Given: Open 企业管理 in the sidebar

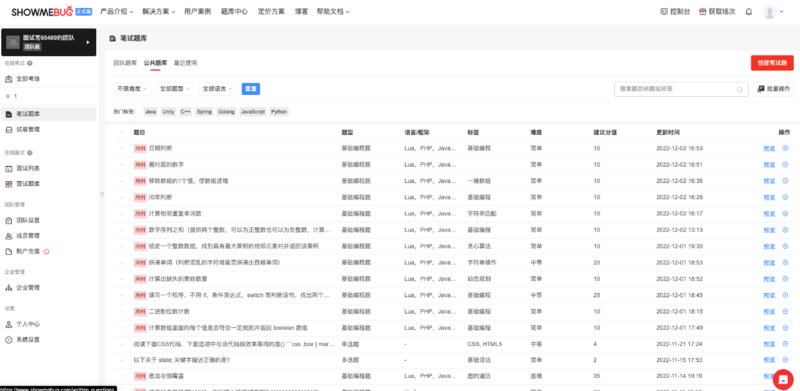Looking at the screenshot, I should [48, 287].
